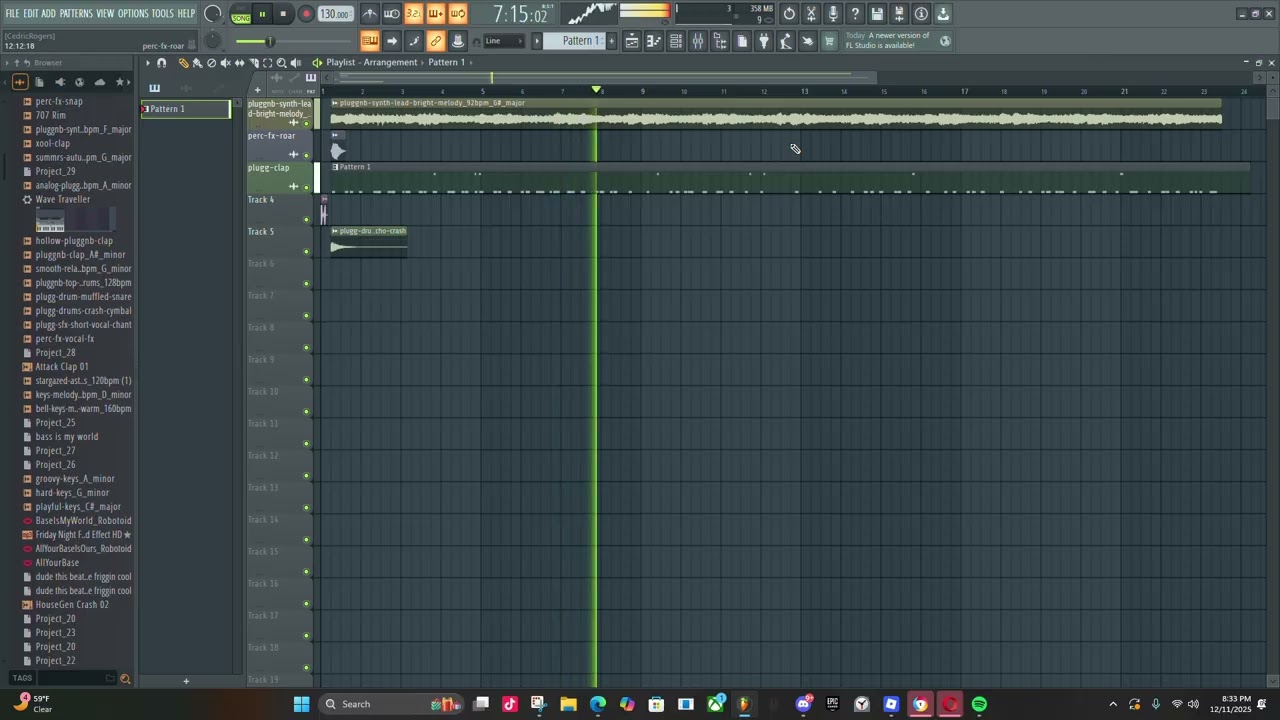The image size is (1280, 720).
Task: Select the playlist Select tool
Action: pyautogui.click(x=267, y=63)
